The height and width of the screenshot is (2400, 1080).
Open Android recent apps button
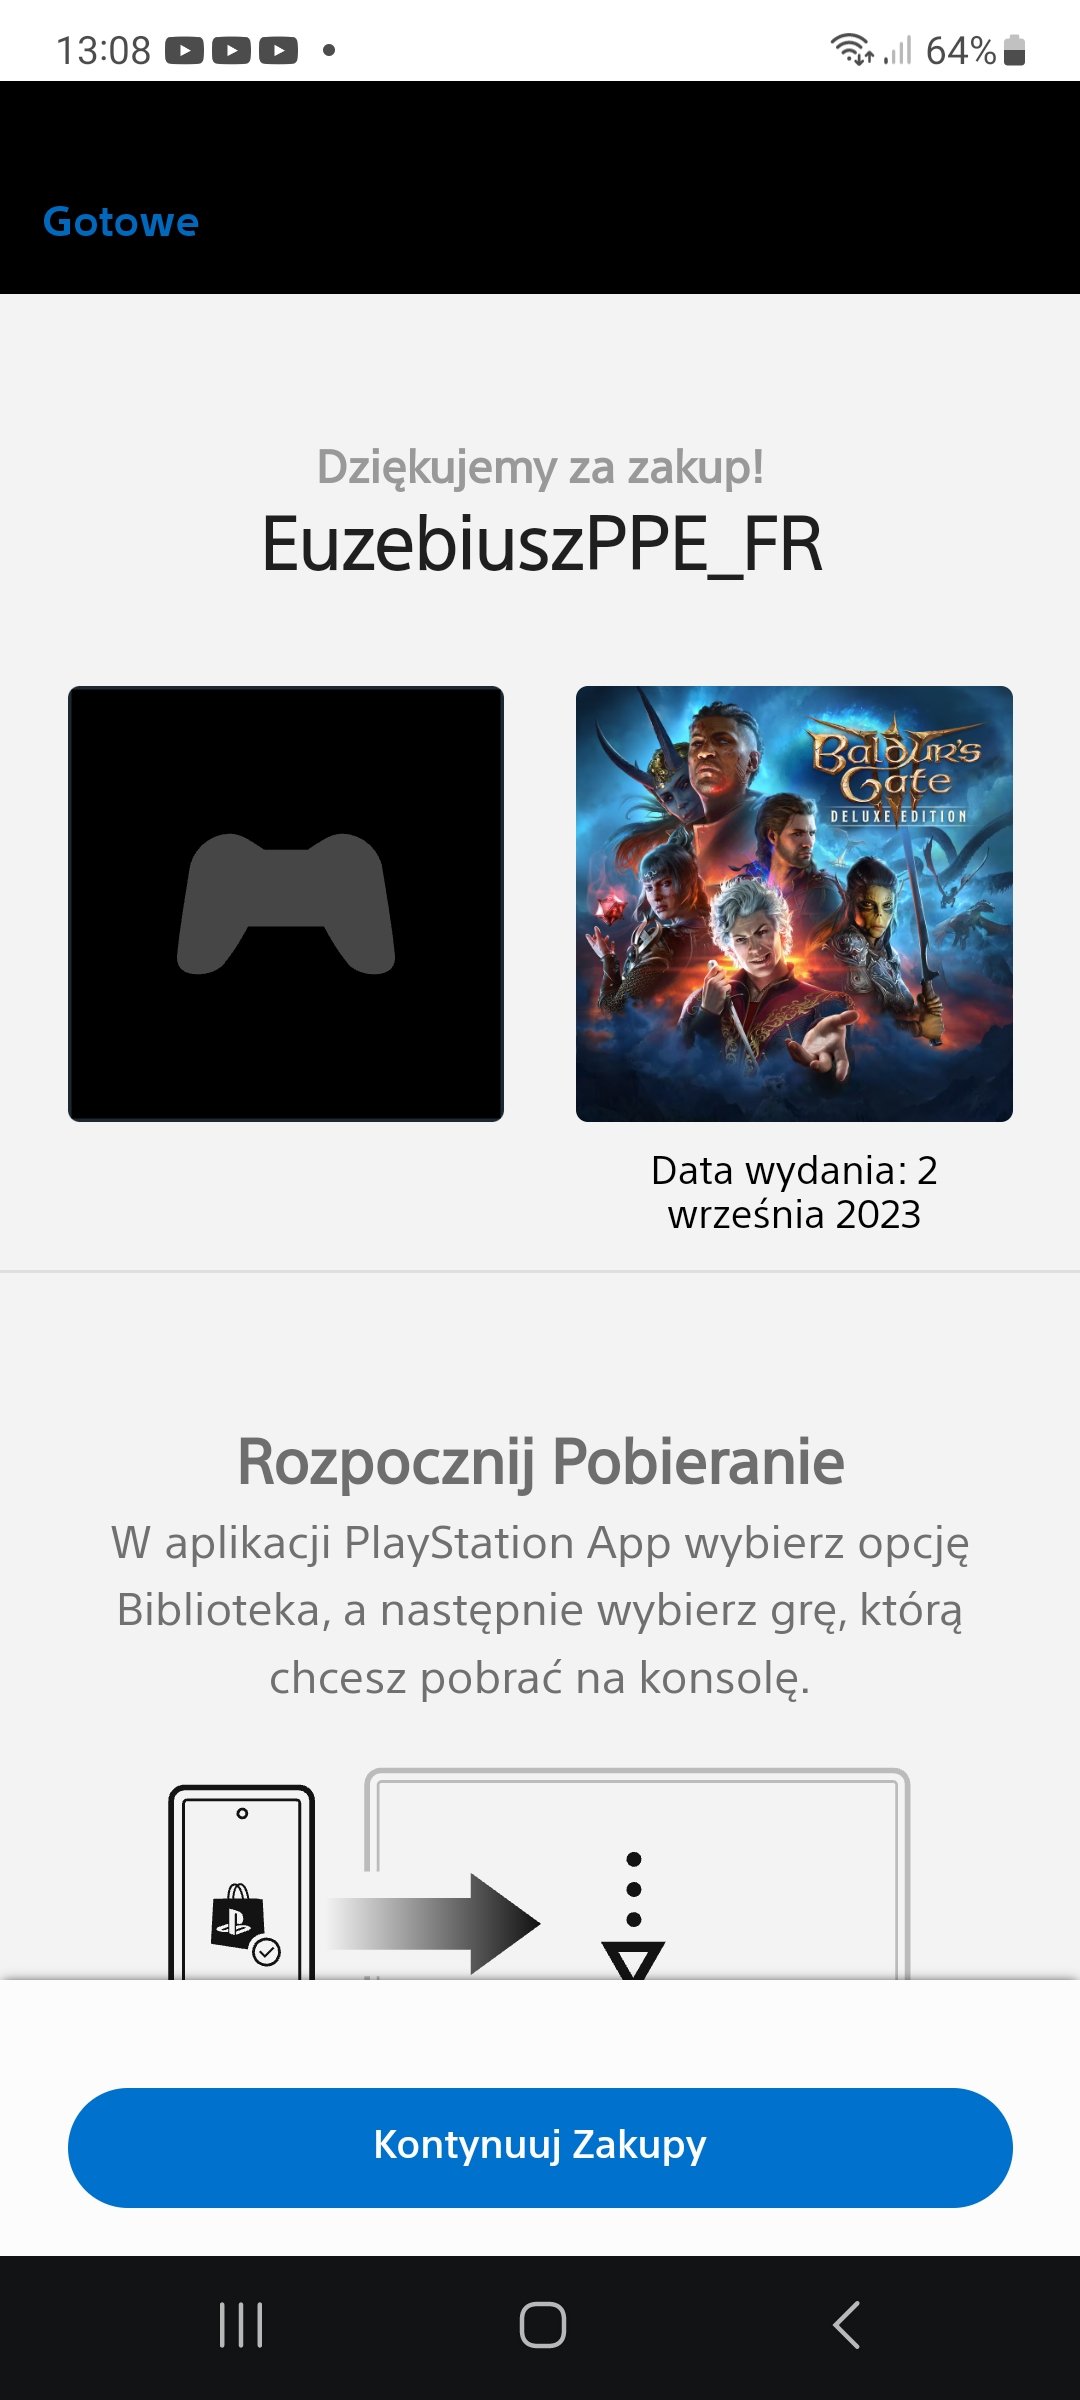pyautogui.click(x=241, y=2325)
